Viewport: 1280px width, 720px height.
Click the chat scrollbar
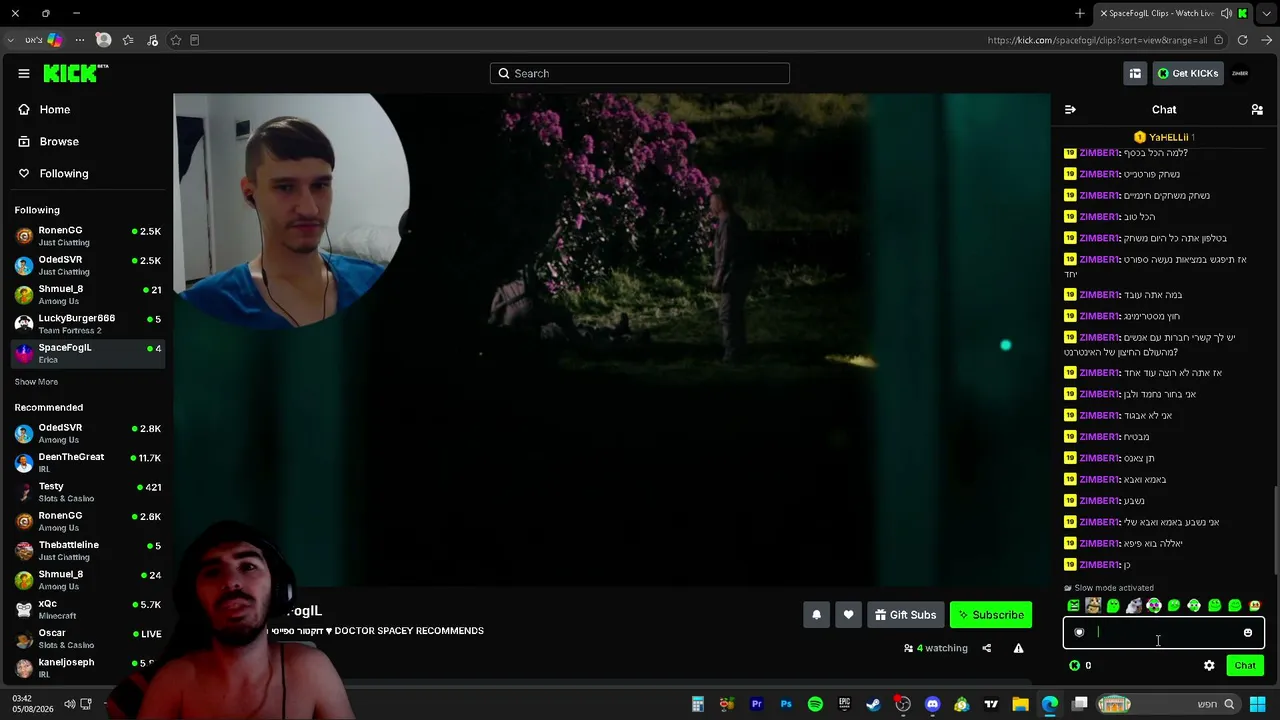click(x=1275, y=530)
